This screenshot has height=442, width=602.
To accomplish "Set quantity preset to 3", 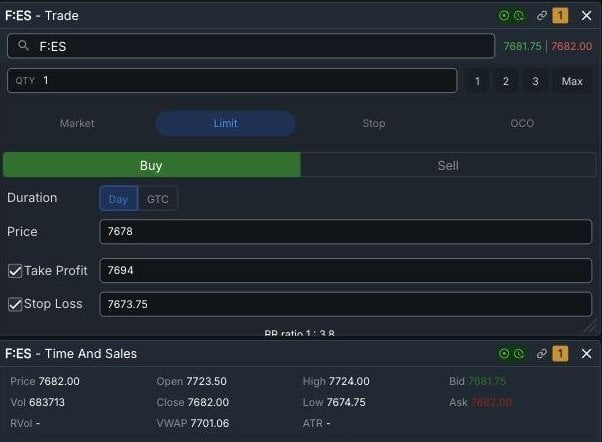I will [x=535, y=81].
